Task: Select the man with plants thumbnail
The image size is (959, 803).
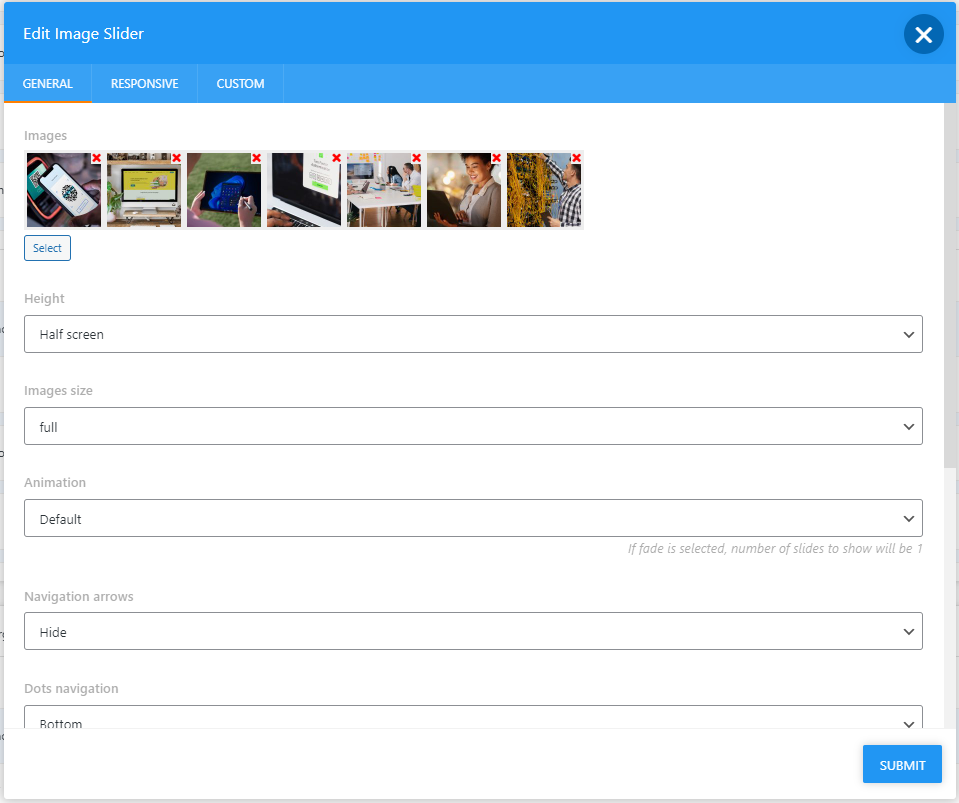Action: (544, 190)
